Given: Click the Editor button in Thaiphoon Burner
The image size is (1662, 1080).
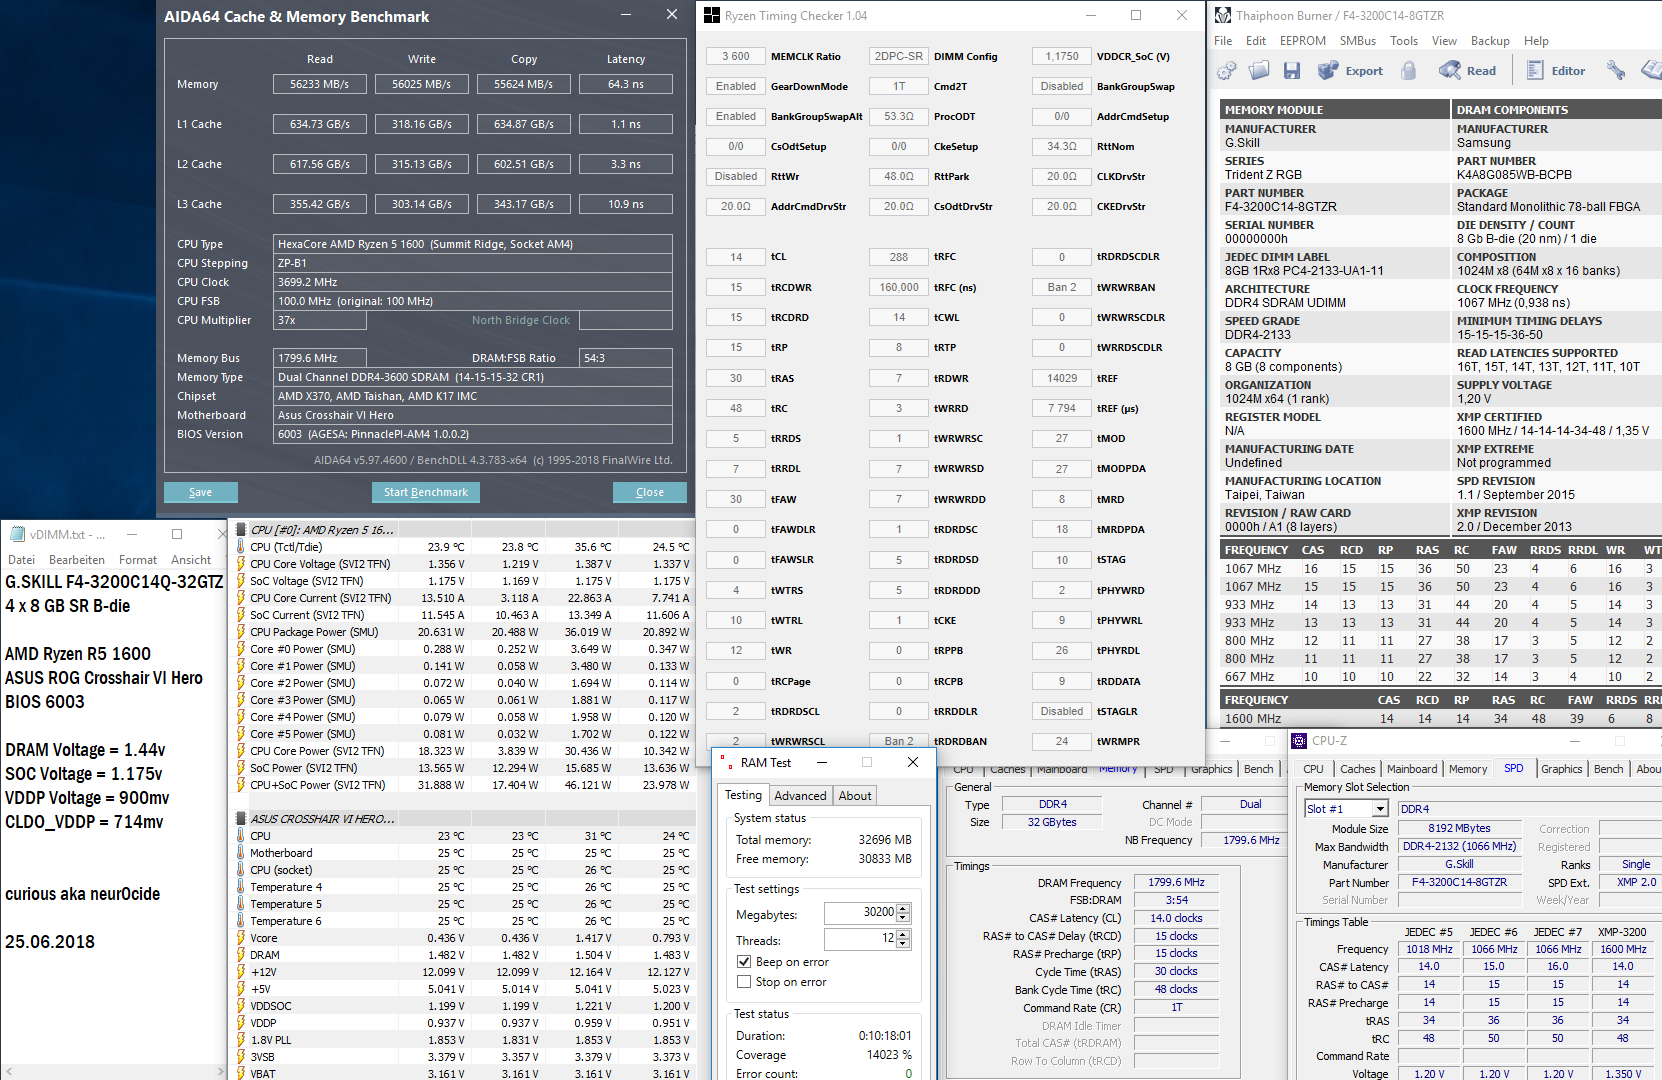Looking at the screenshot, I should pyautogui.click(x=1556, y=70).
